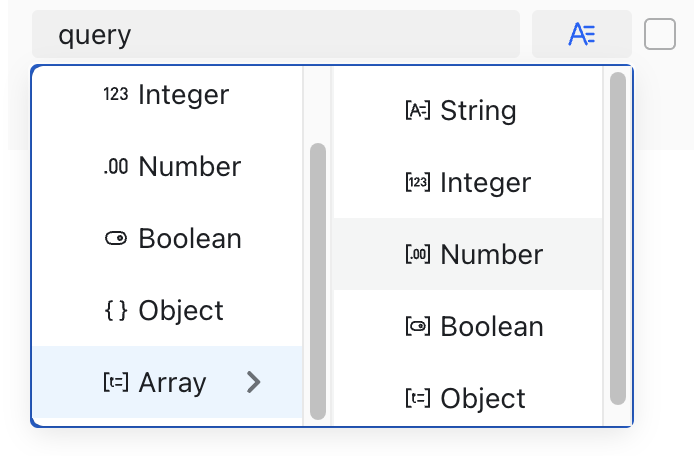Click the bracketed .00 Number array icon

coord(417,254)
